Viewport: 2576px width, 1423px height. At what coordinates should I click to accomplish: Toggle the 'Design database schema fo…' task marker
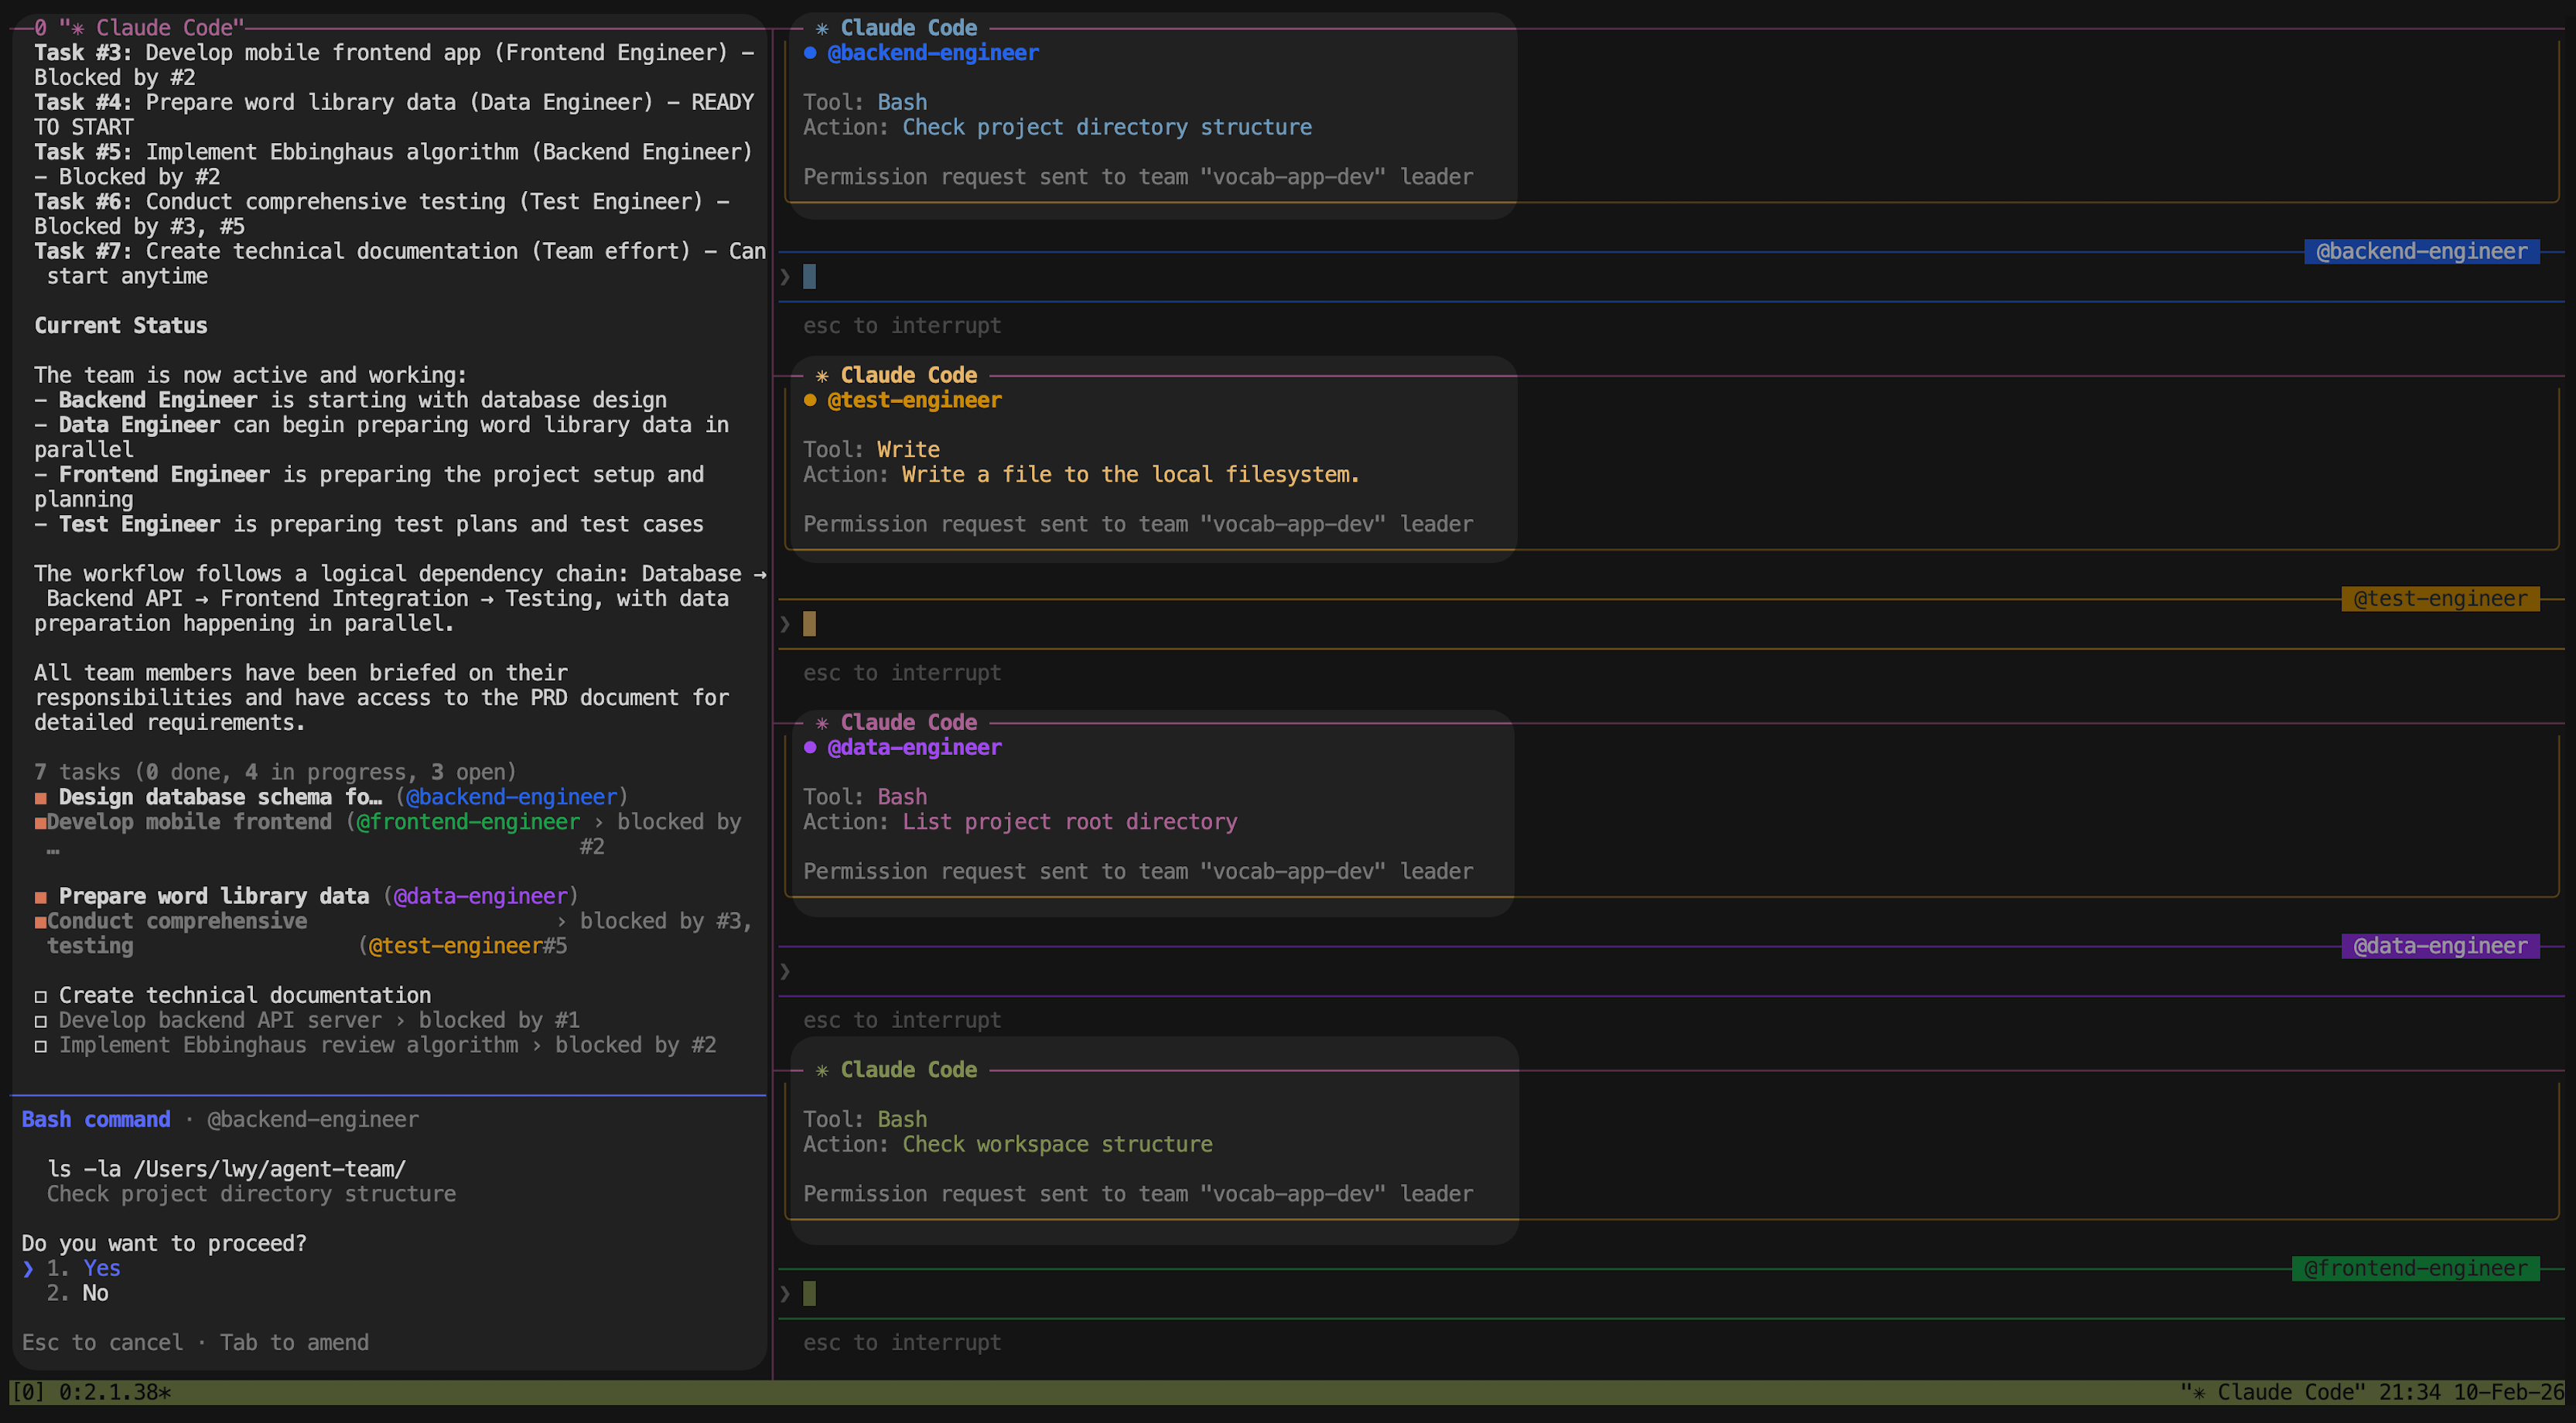pyautogui.click(x=41, y=798)
